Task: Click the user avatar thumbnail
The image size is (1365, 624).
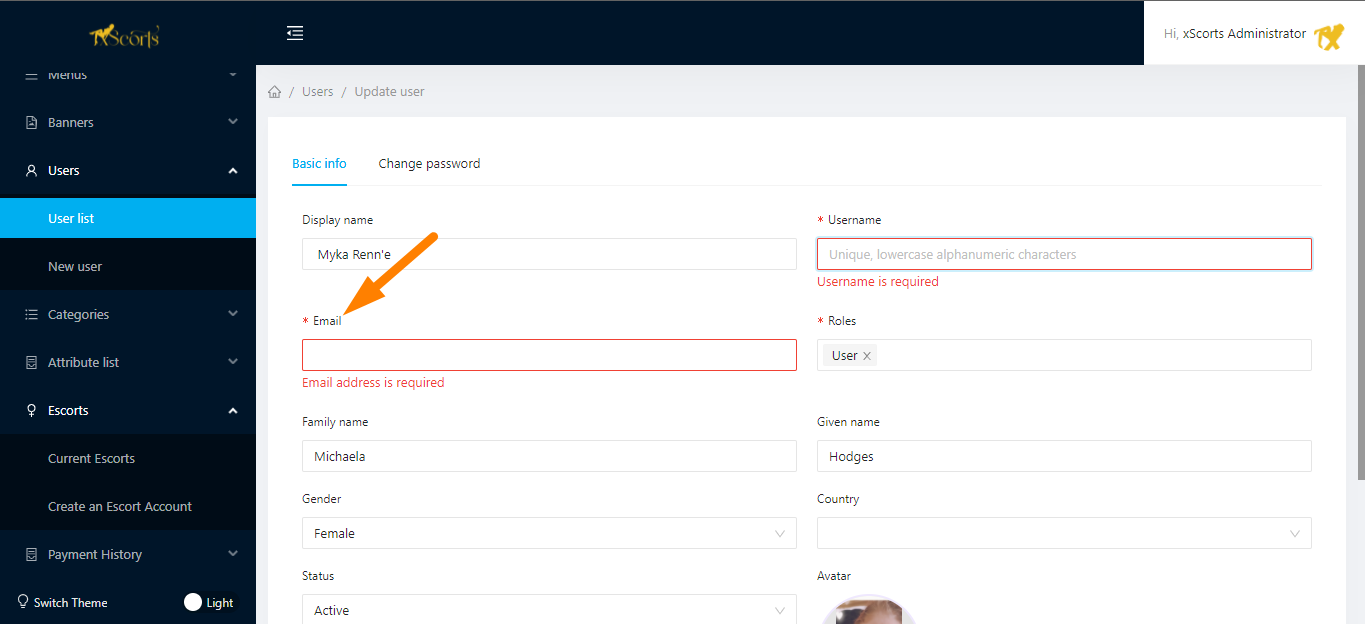Action: [x=868, y=609]
